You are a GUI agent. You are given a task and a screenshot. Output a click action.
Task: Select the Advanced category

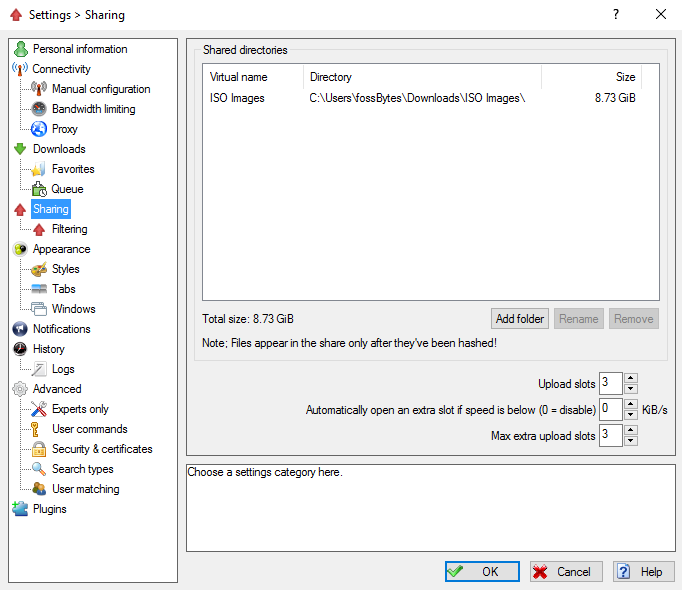(x=57, y=389)
